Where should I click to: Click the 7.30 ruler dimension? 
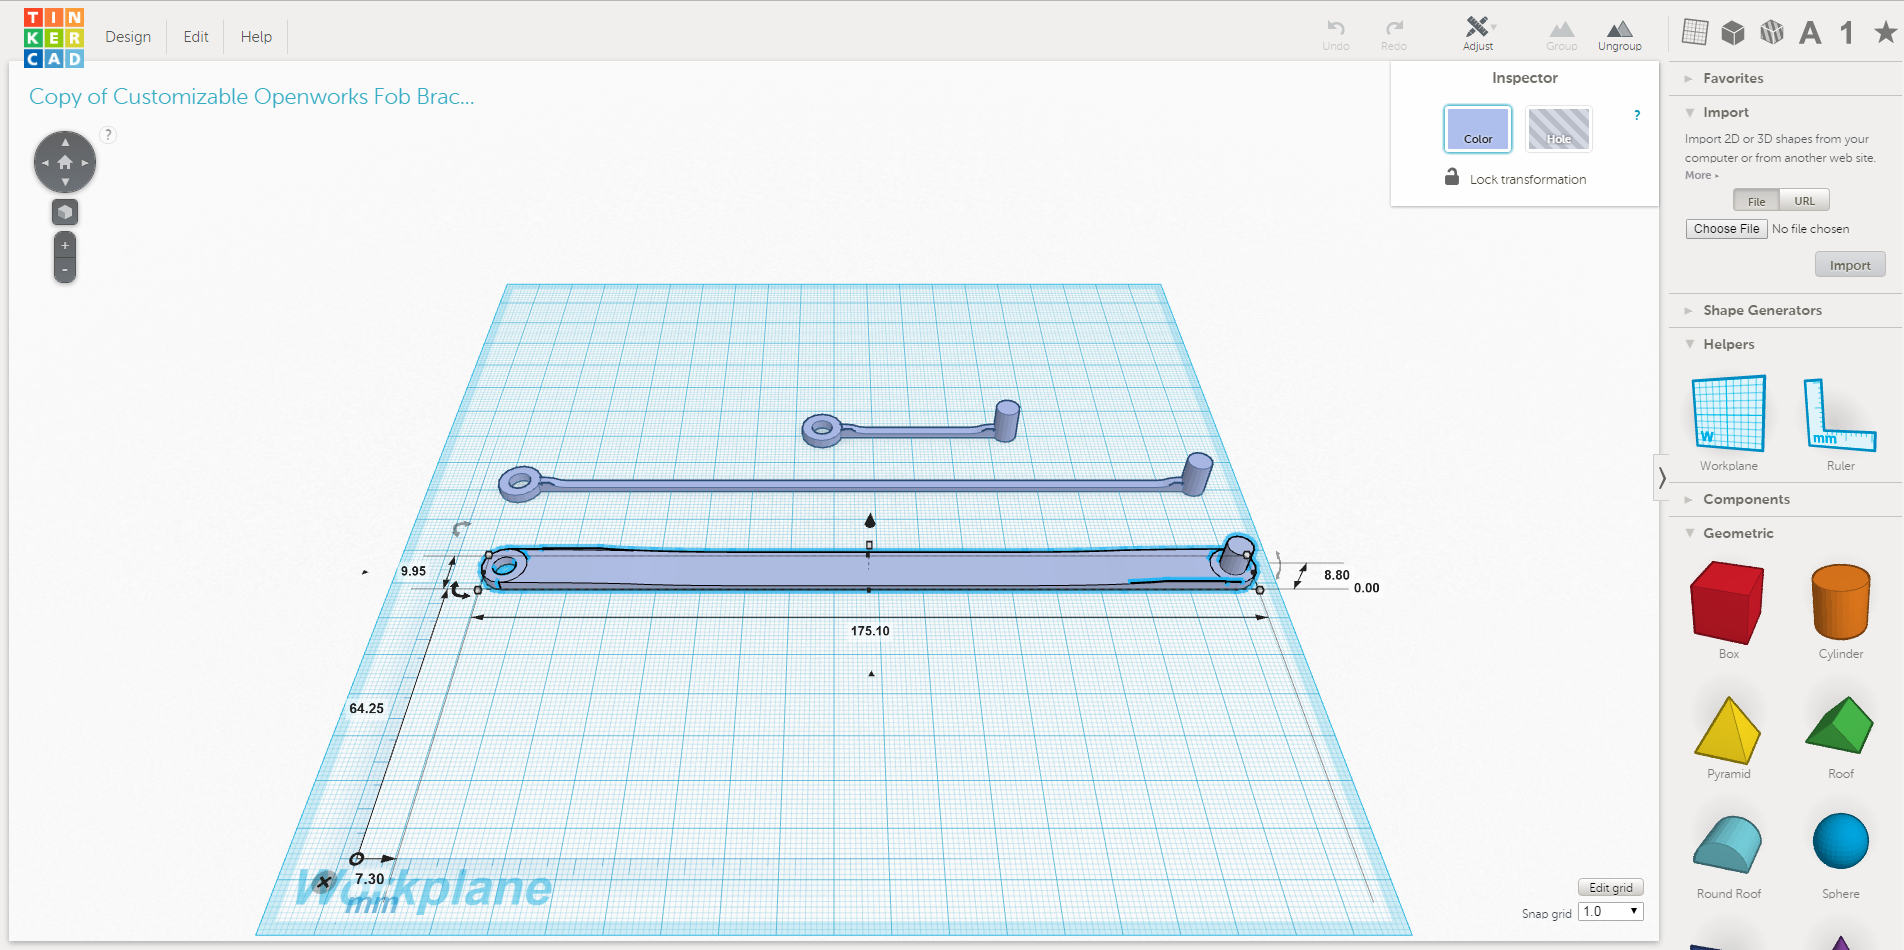pyautogui.click(x=369, y=879)
